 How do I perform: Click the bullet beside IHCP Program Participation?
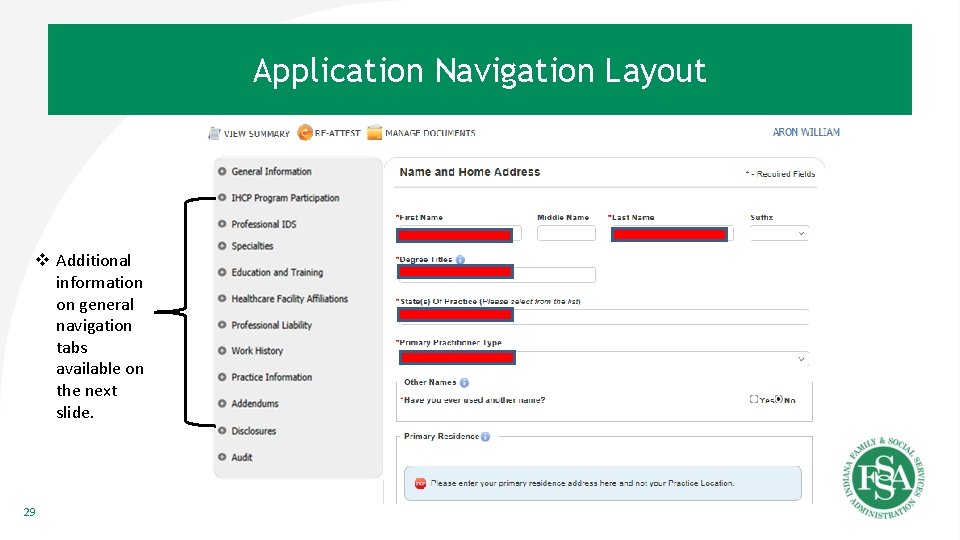(222, 198)
